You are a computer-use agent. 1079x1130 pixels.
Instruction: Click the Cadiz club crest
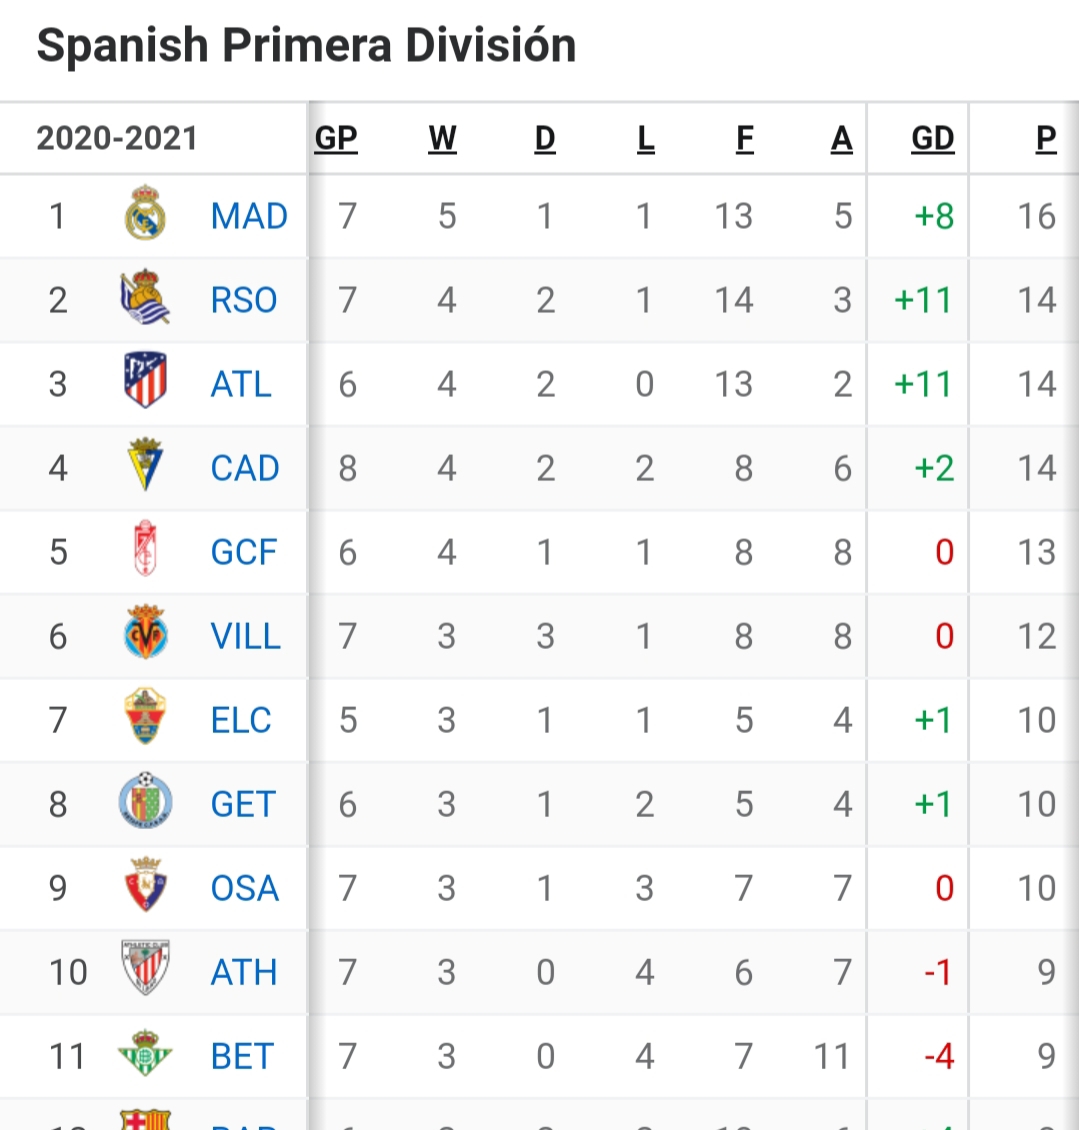click(x=145, y=467)
